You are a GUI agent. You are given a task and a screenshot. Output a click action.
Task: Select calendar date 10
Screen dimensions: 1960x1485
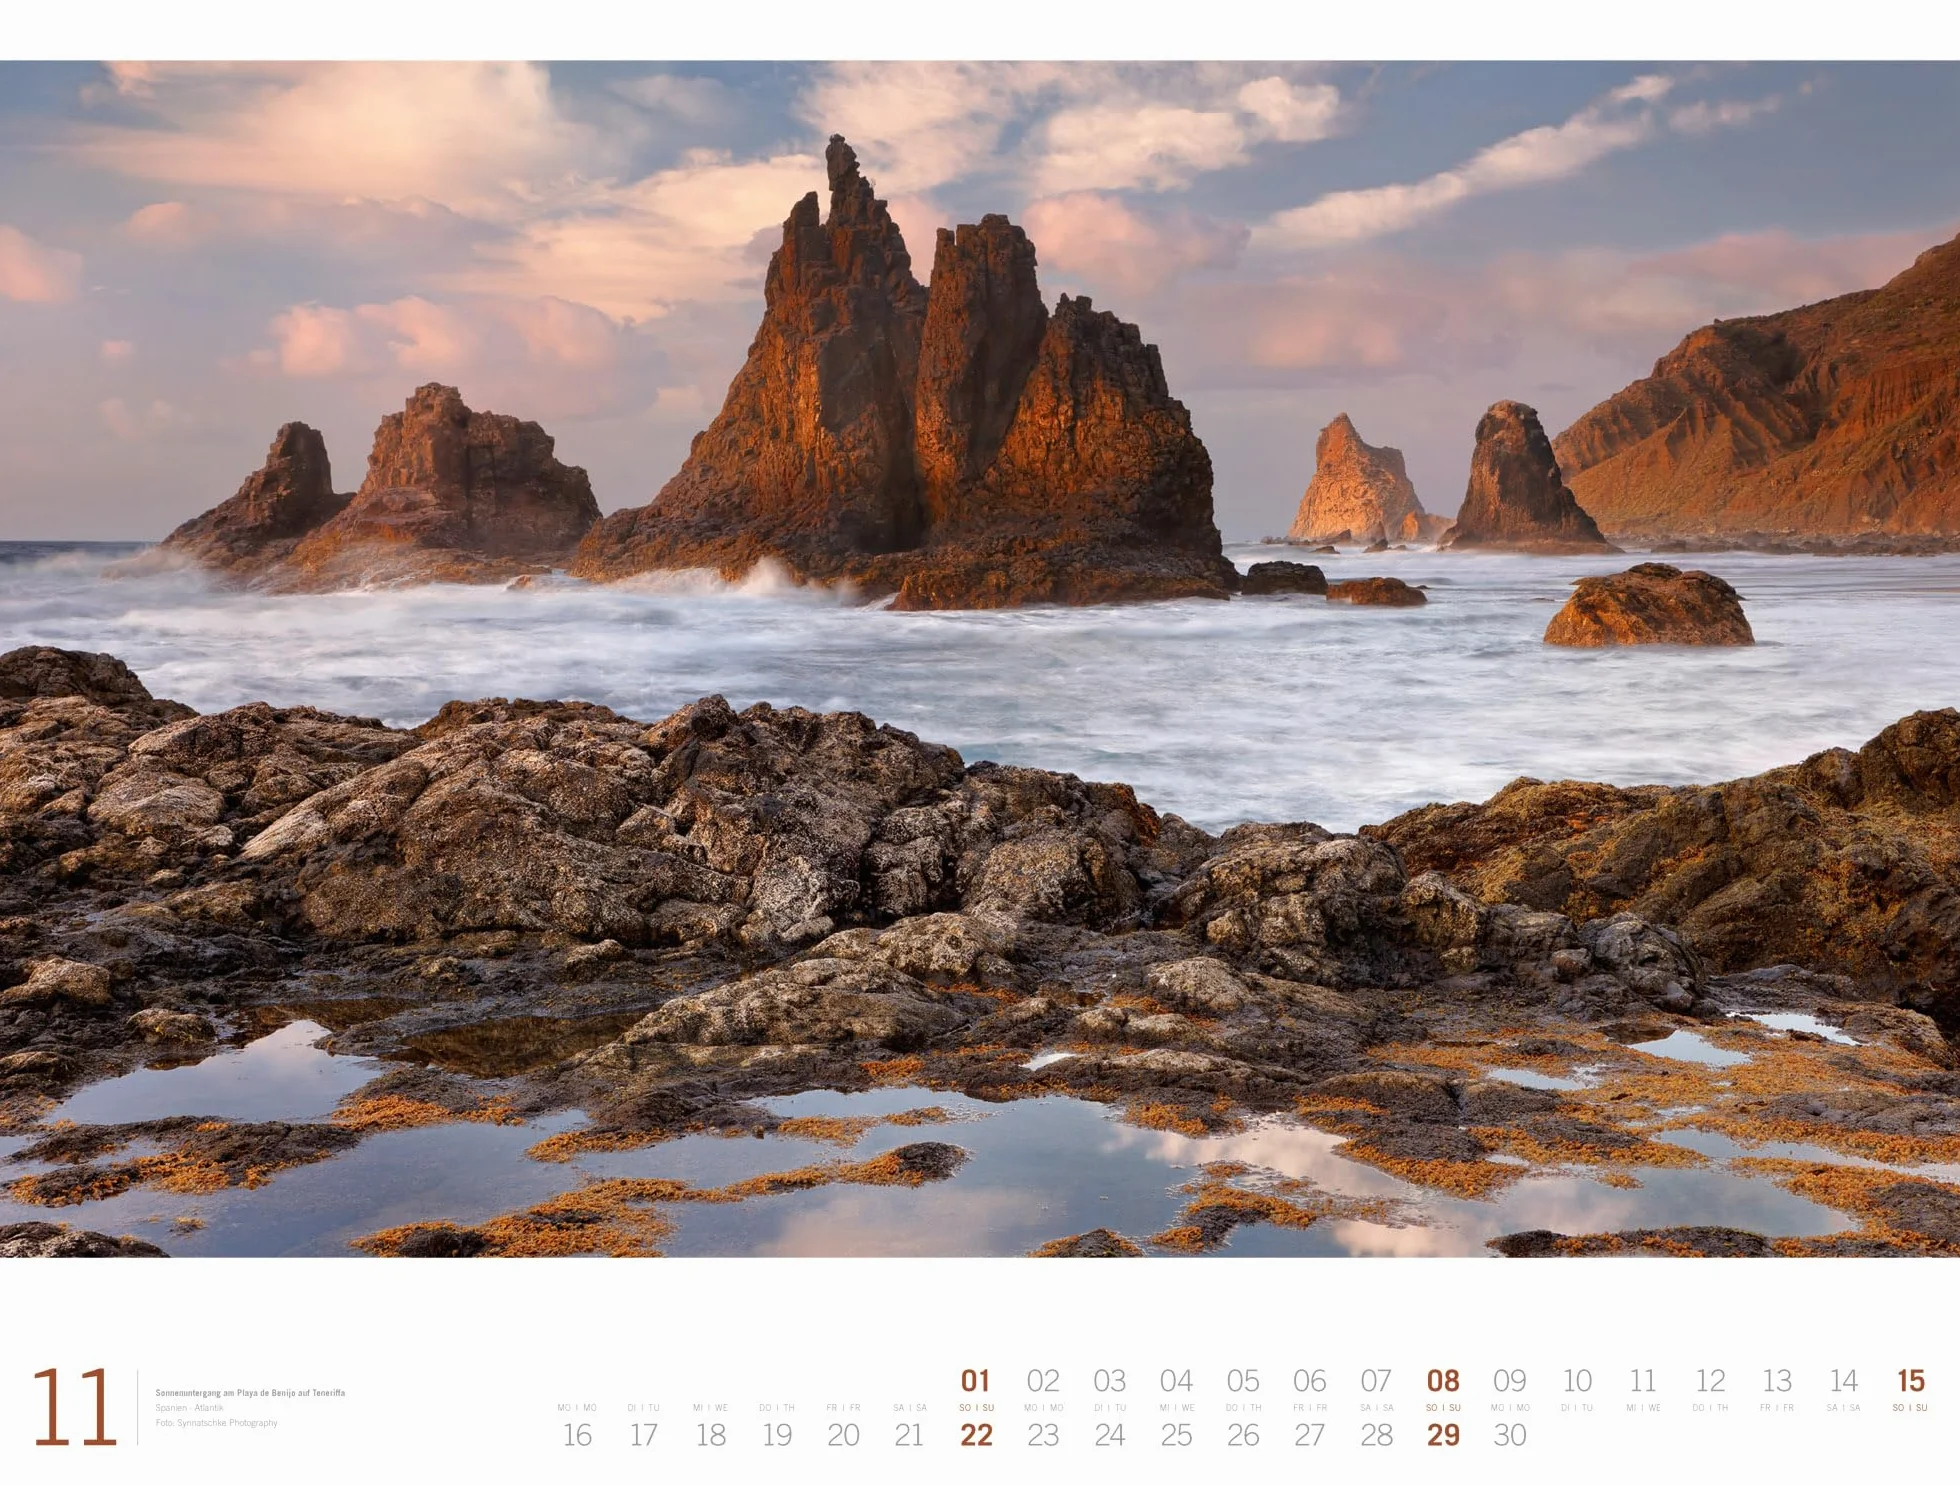[x=1577, y=1381]
